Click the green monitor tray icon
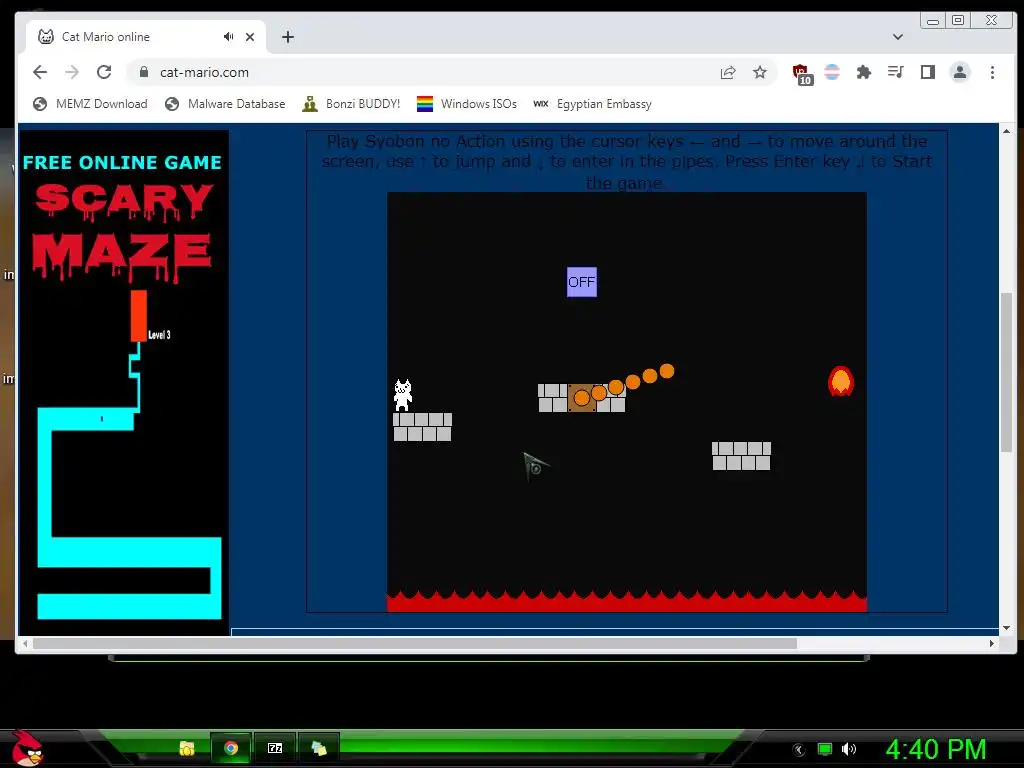Viewport: 1024px width, 768px height. [825, 749]
